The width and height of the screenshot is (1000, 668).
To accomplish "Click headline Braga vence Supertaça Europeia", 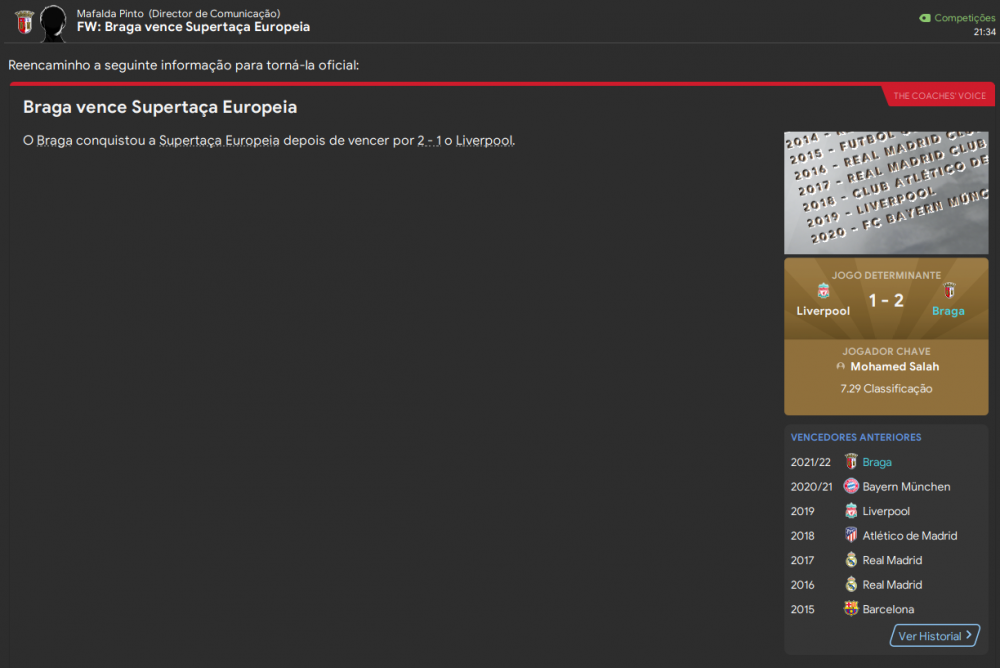I will pyautogui.click(x=160, y=107).
